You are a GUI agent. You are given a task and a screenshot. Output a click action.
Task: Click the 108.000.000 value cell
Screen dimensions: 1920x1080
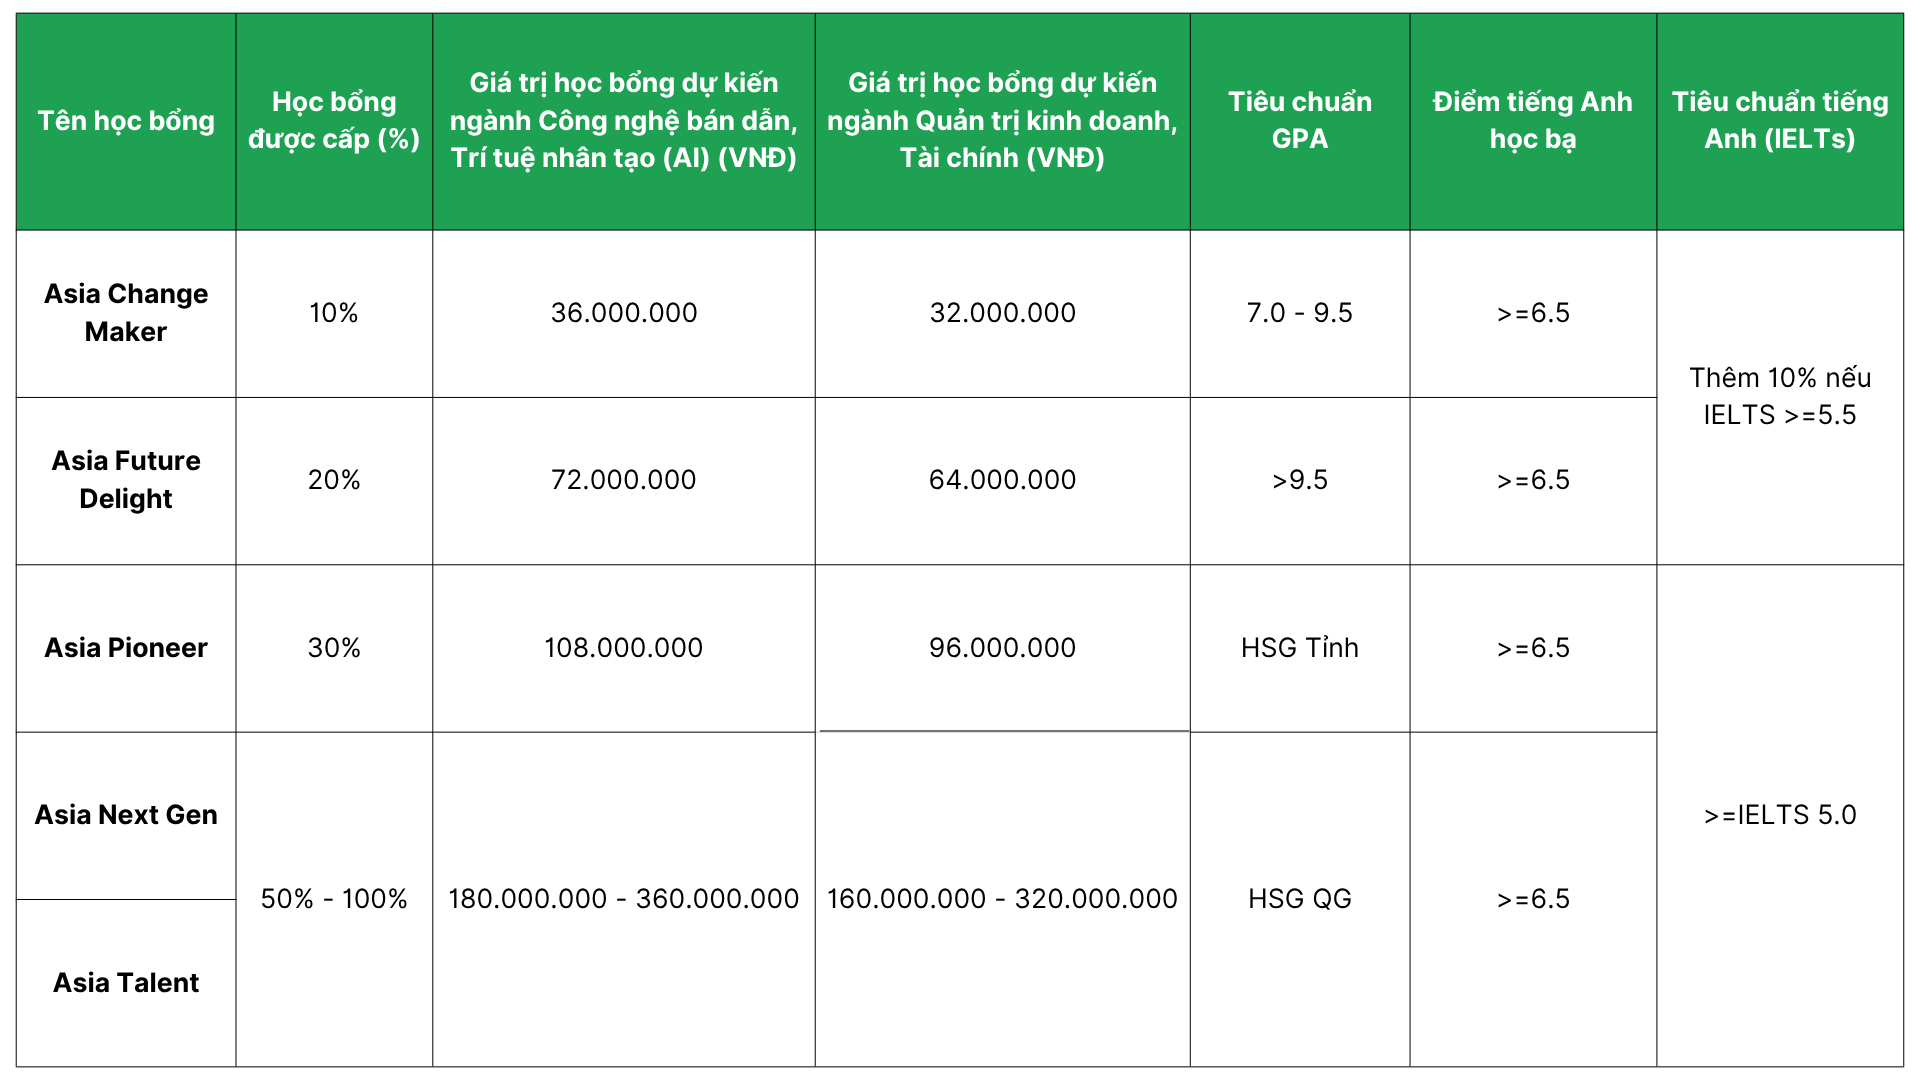tap(624, 648)
